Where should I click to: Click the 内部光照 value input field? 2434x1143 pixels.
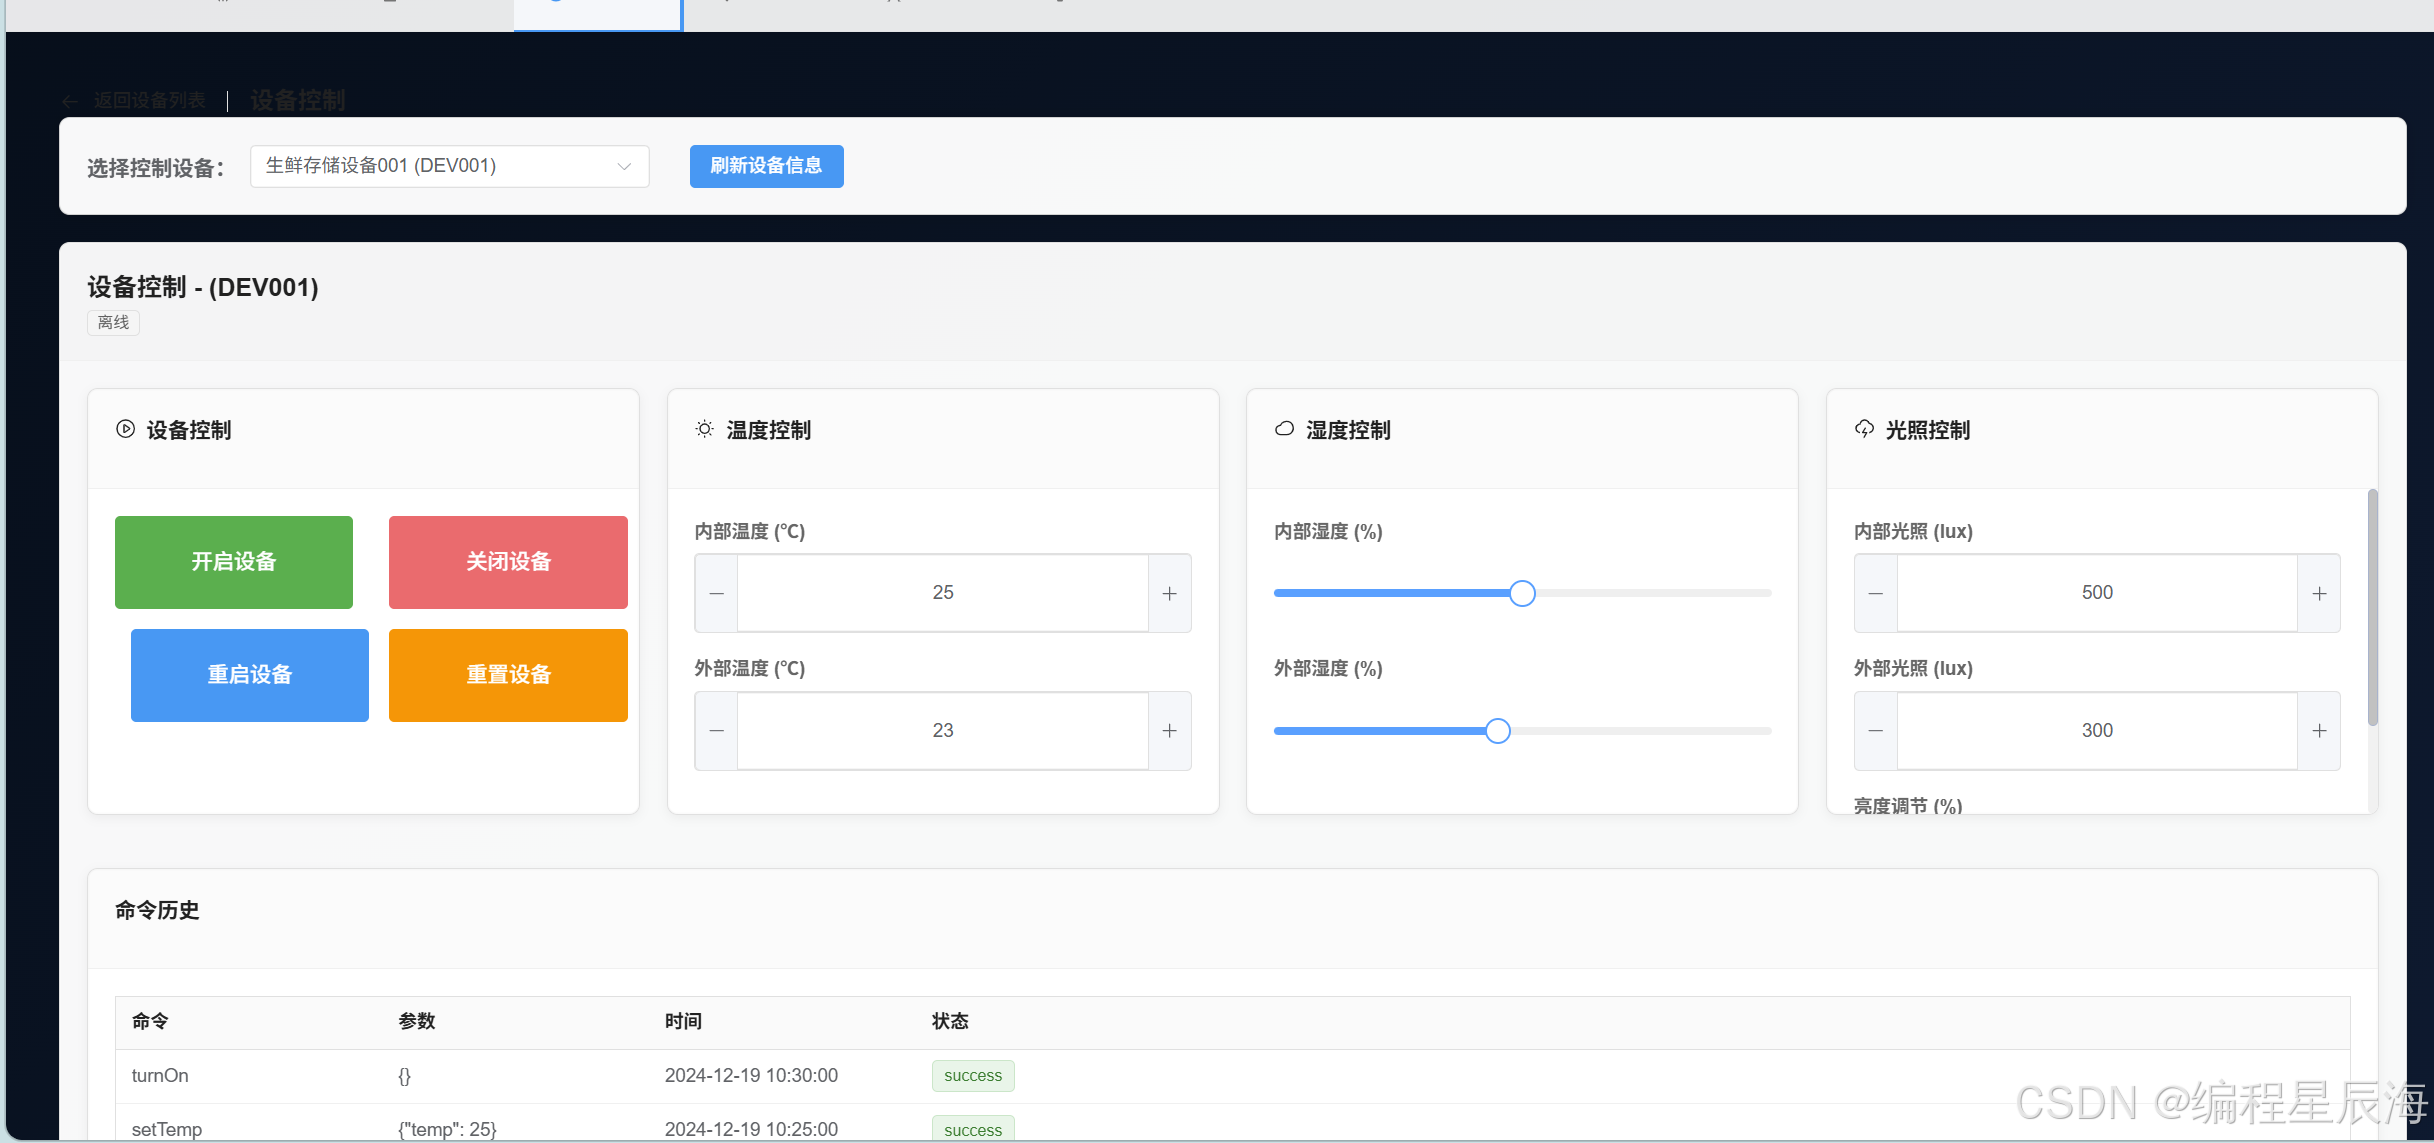click(2096, 593)
